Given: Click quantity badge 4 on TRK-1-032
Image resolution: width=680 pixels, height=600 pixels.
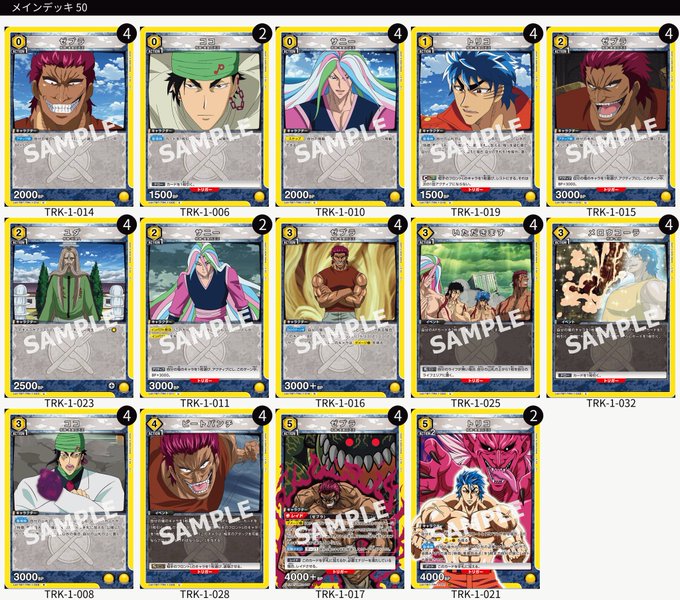Looking at the screenshot, I should click(669, 225).
